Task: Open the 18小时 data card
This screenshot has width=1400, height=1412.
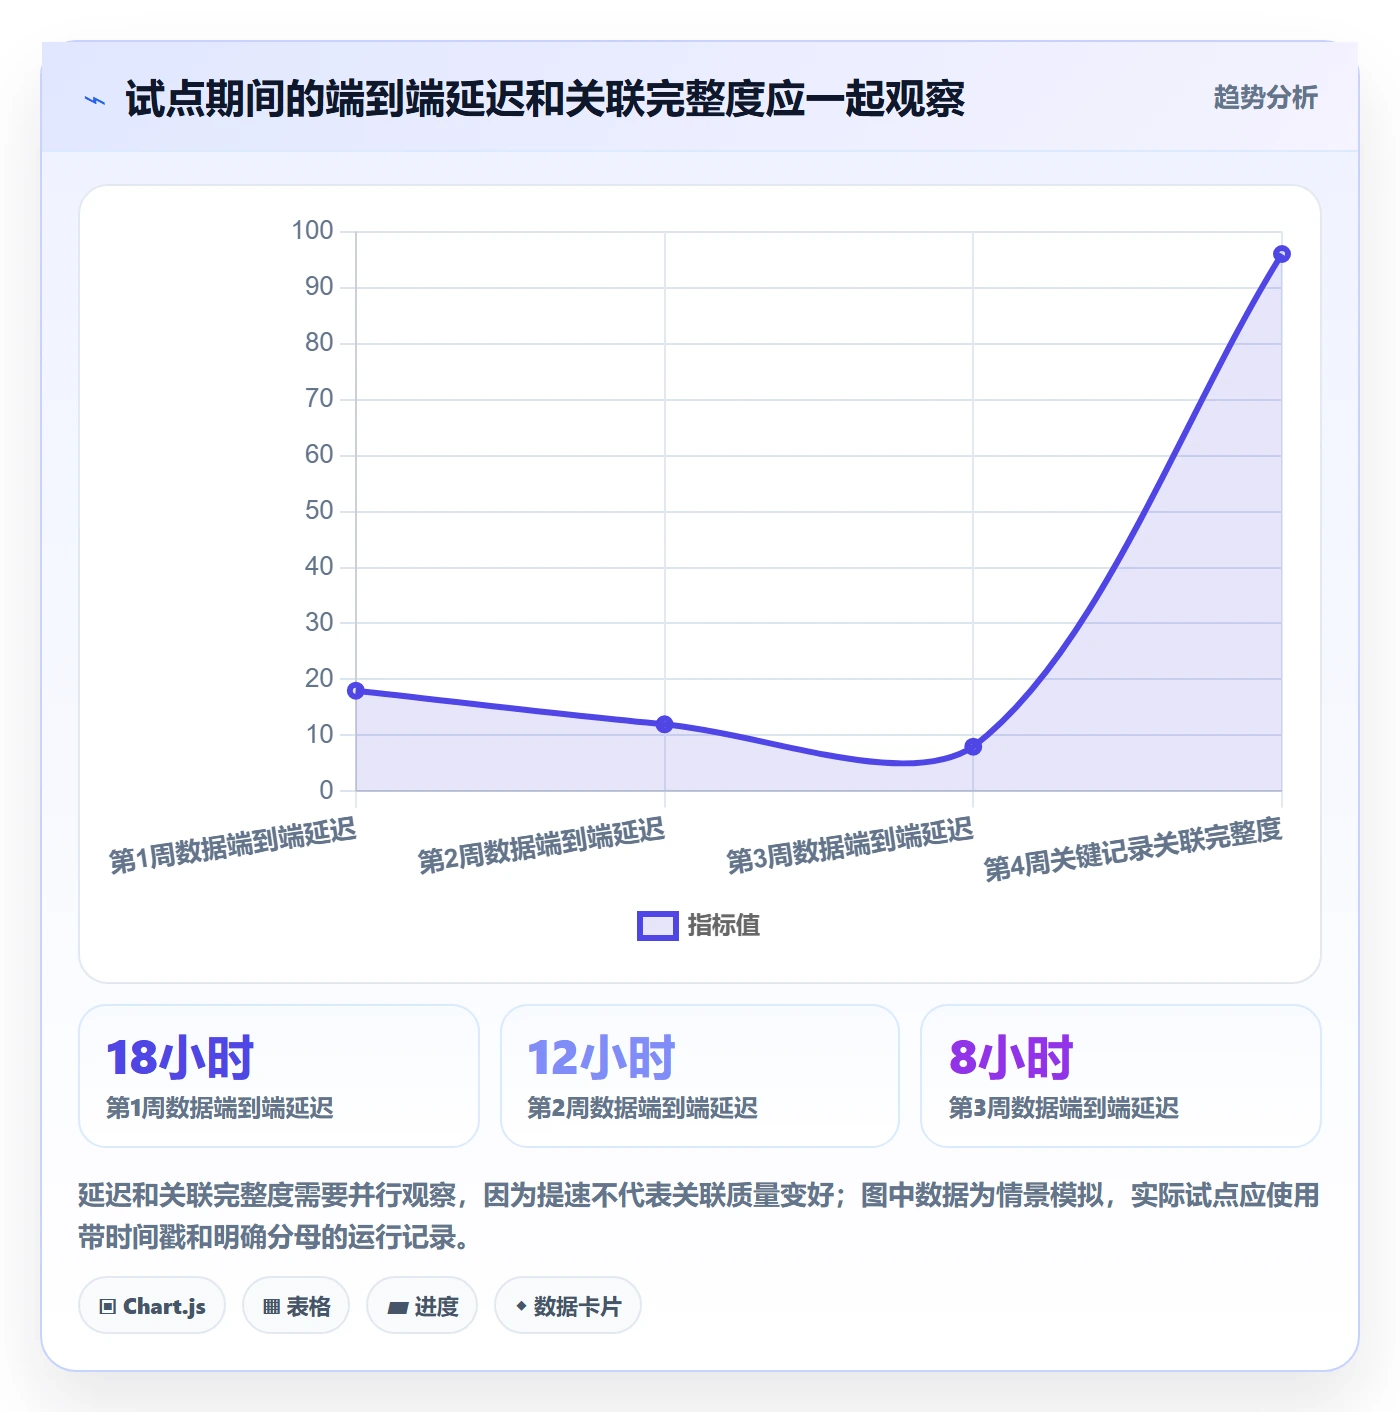Action: tap(279, 1076)
